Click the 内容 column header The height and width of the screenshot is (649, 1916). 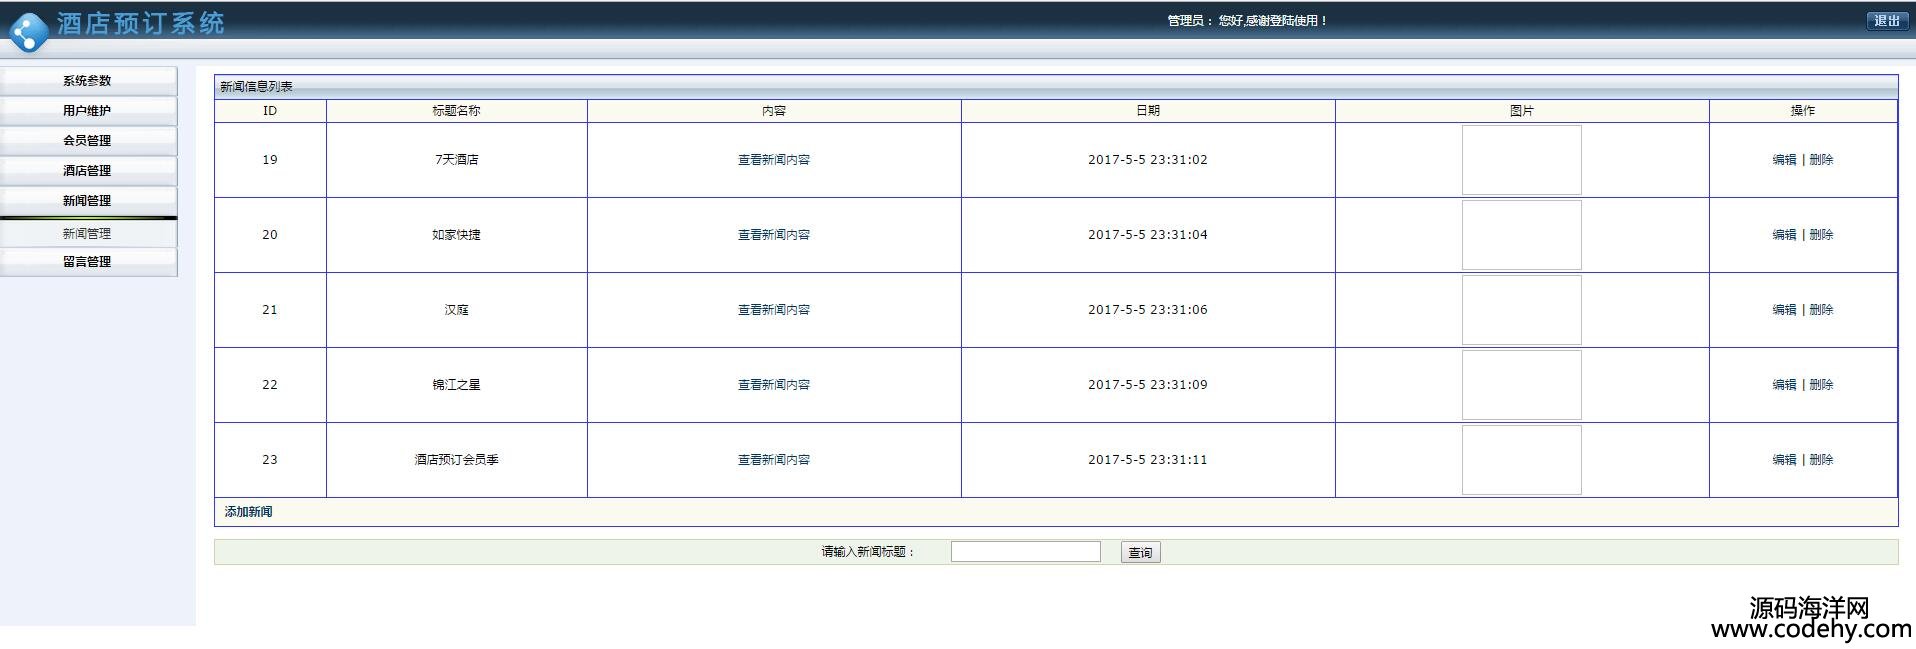click(x=774, y=111)
